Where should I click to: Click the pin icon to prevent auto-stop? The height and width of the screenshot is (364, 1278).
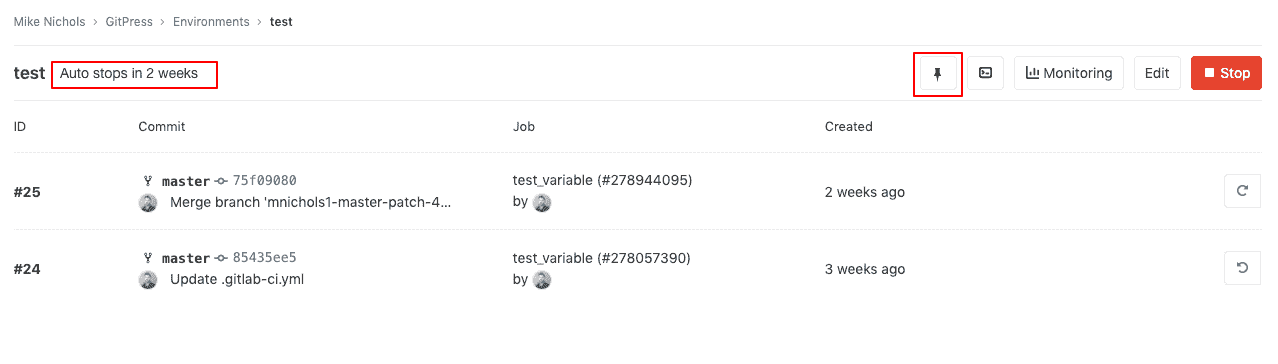(938, 73)
